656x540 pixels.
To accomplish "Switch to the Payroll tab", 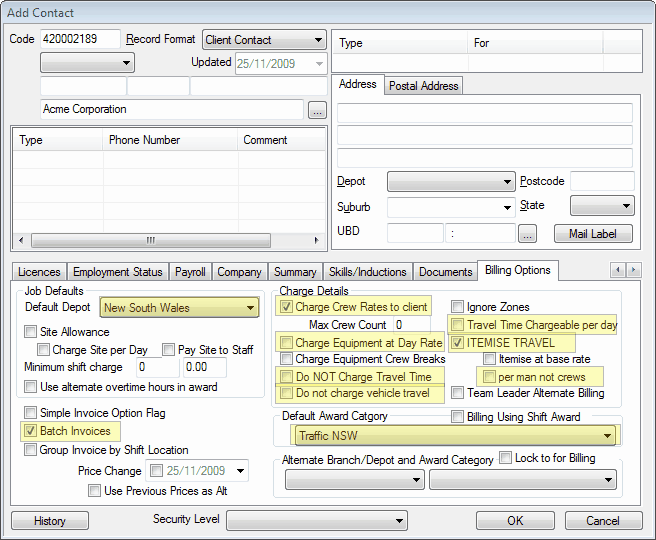I will click(190, 272).
